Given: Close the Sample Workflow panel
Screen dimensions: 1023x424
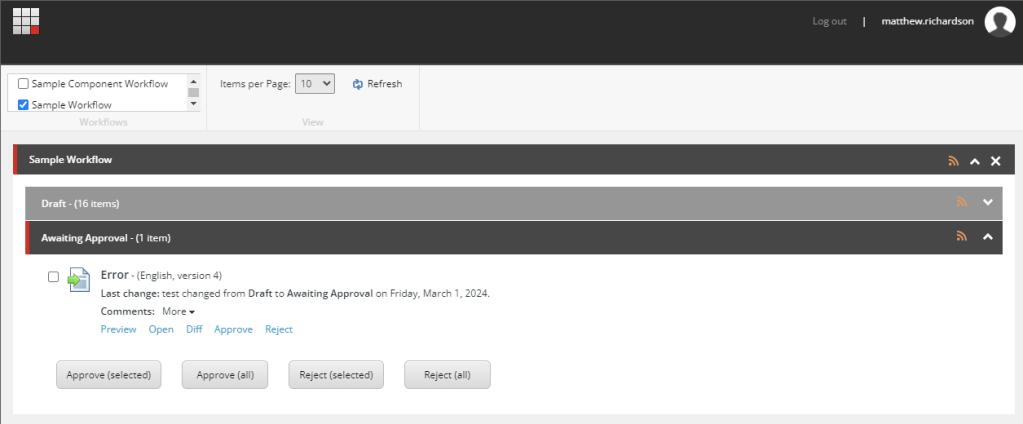Looking at the screenshot, I should (996, 161).
